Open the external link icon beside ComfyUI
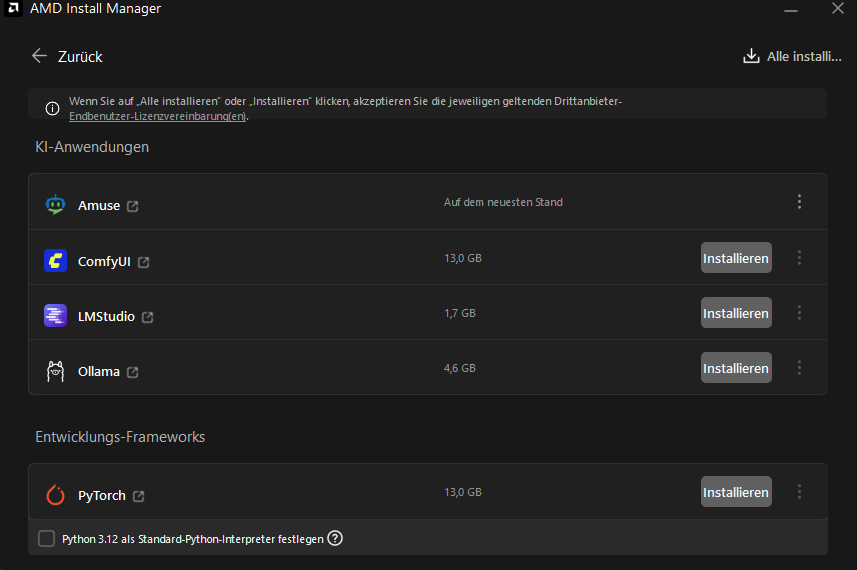This screenshot has width=857, height=570. [144, 262]
